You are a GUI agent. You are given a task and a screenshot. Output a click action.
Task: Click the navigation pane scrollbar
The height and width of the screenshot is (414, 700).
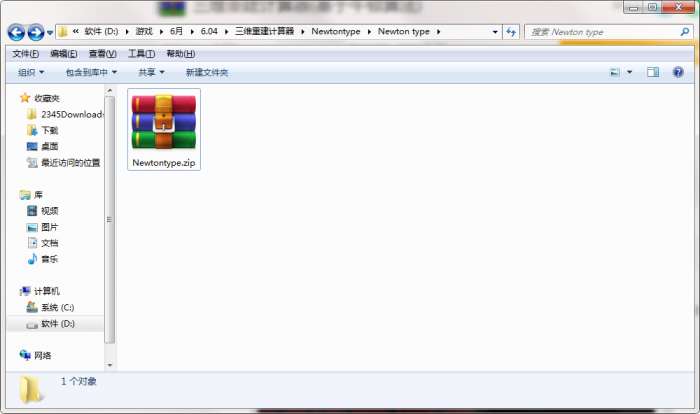tap(109, 219)
